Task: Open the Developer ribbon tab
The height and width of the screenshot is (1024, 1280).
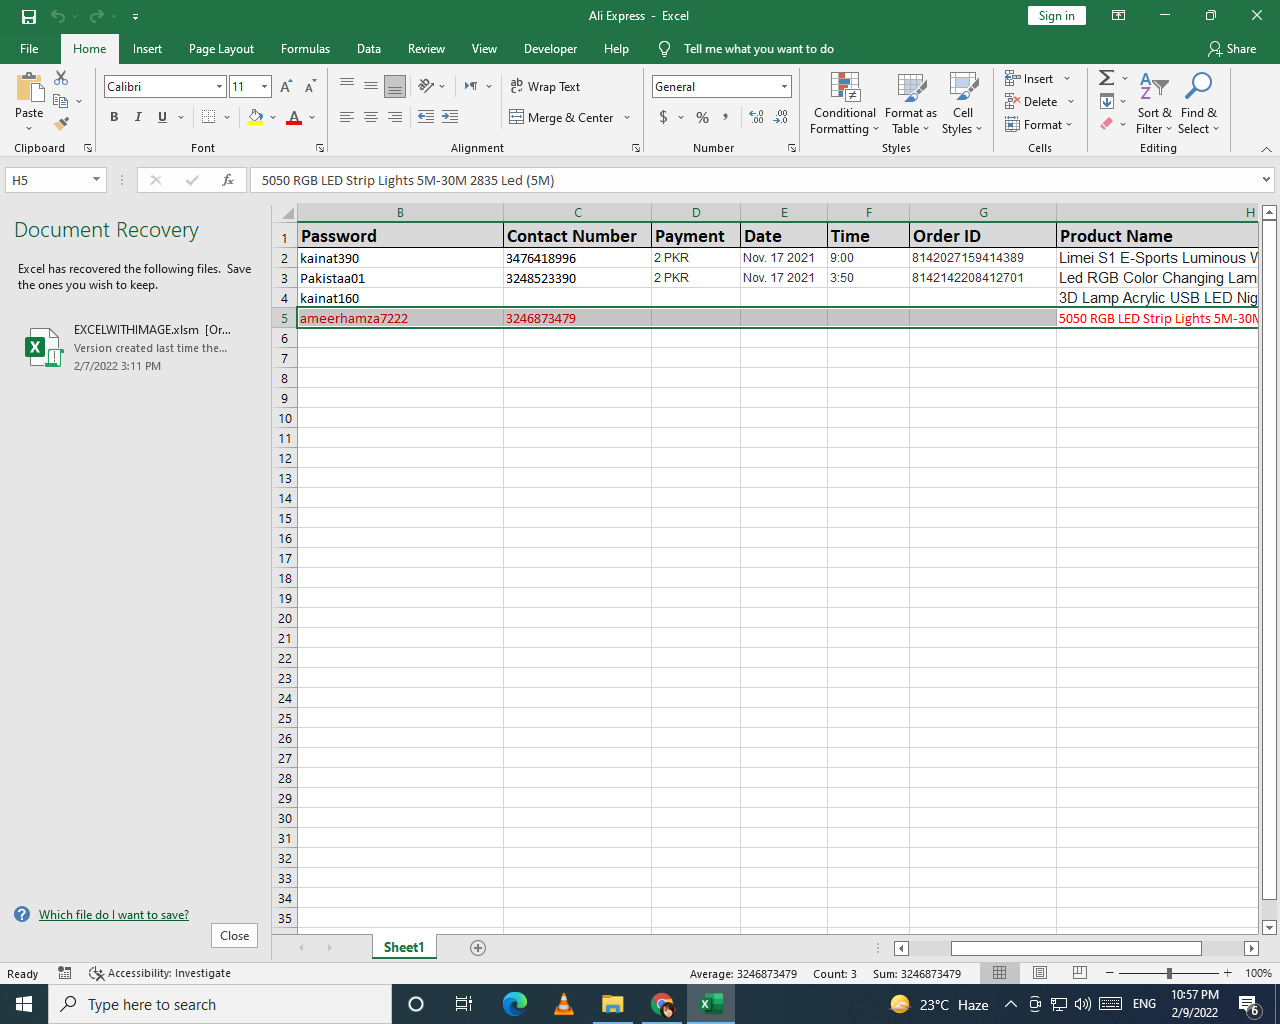Action: click(x=550, y=48)
